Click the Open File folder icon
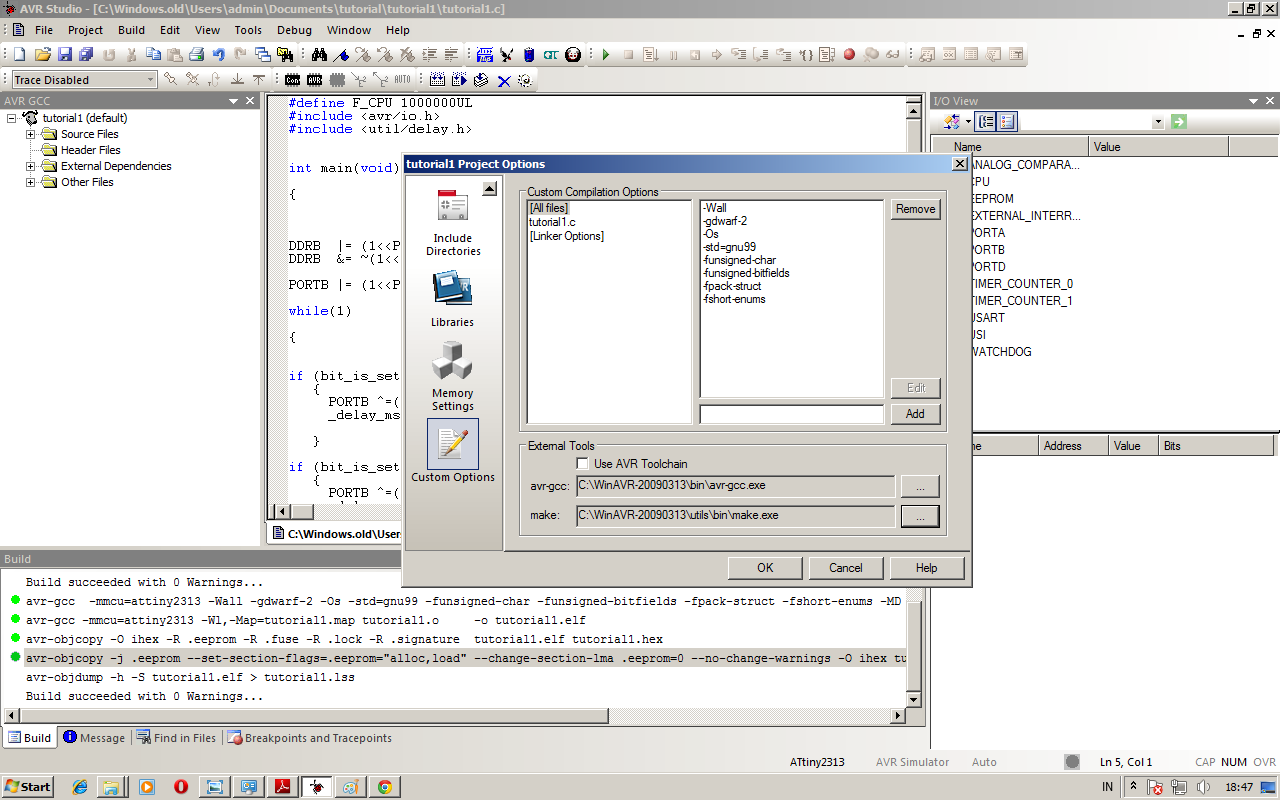 coord(42,54)
